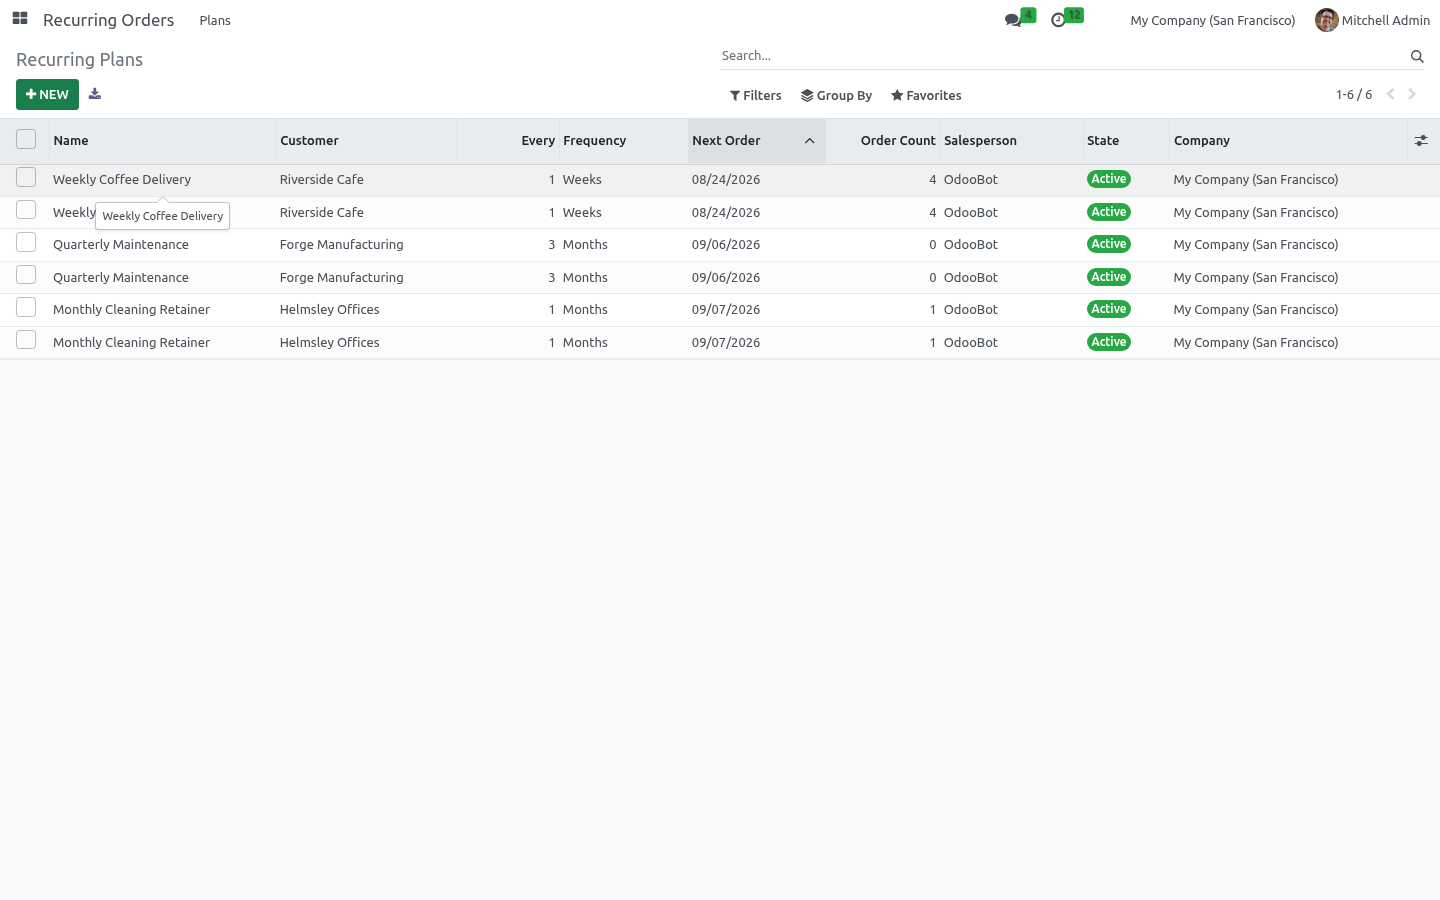Screen dimensions: 1440x900
Task: Click the Recurring Orders app title
Action: (x=108, y=20)
